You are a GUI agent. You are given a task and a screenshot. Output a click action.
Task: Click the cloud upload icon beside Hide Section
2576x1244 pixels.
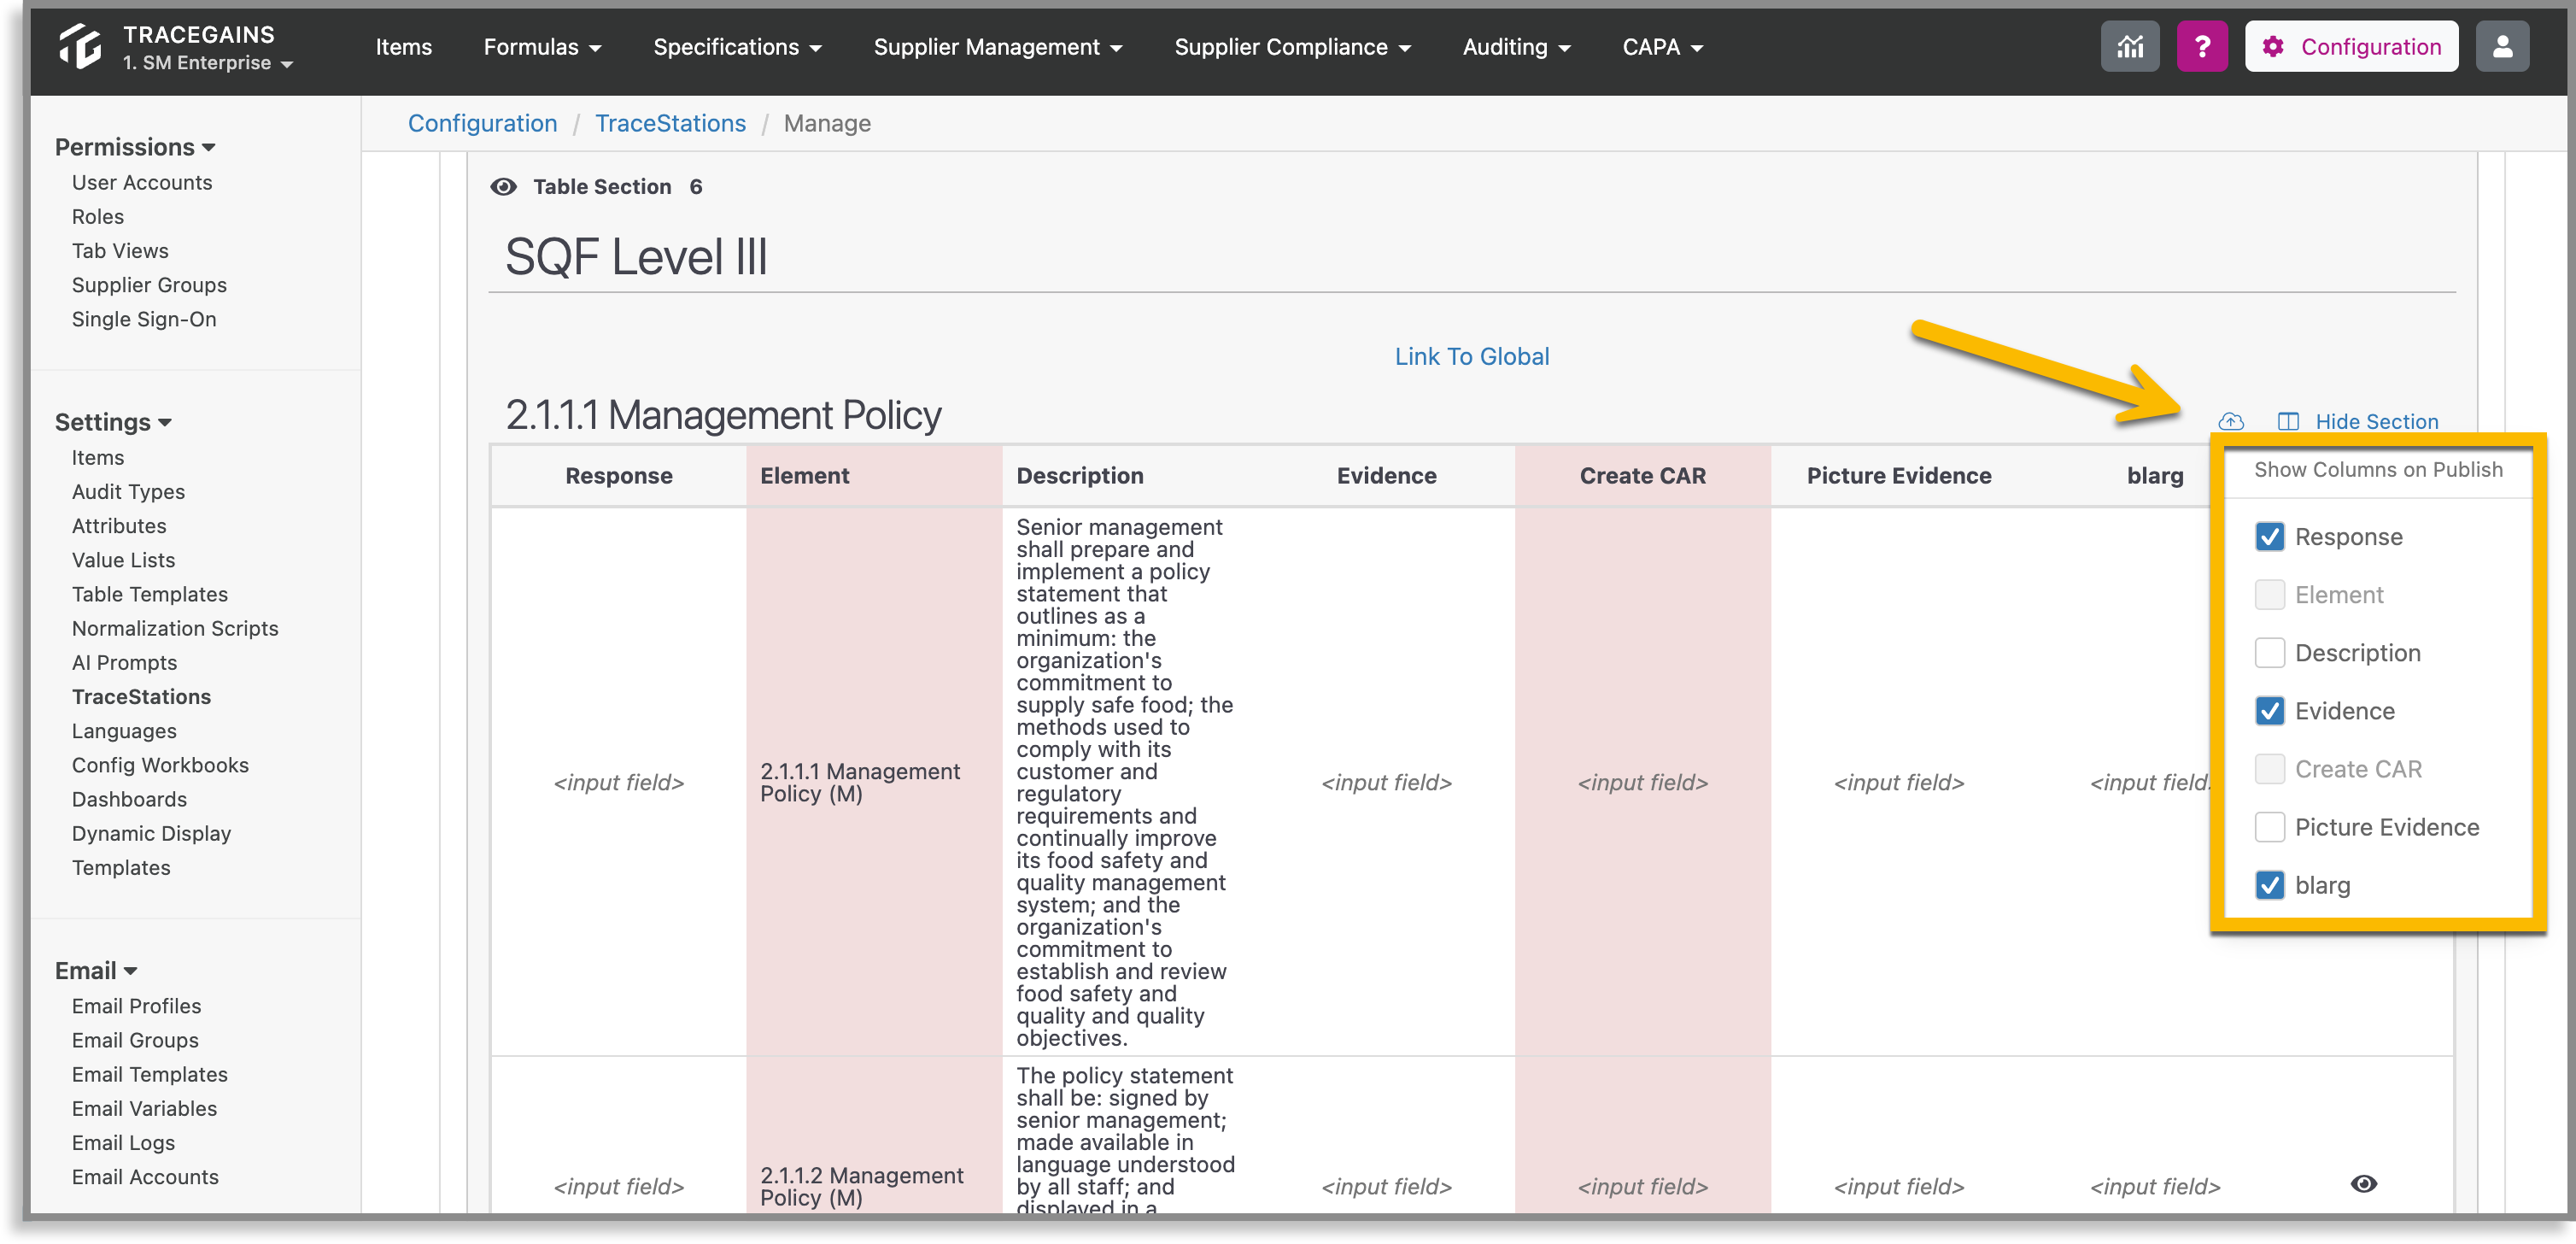click(2231, 421)
